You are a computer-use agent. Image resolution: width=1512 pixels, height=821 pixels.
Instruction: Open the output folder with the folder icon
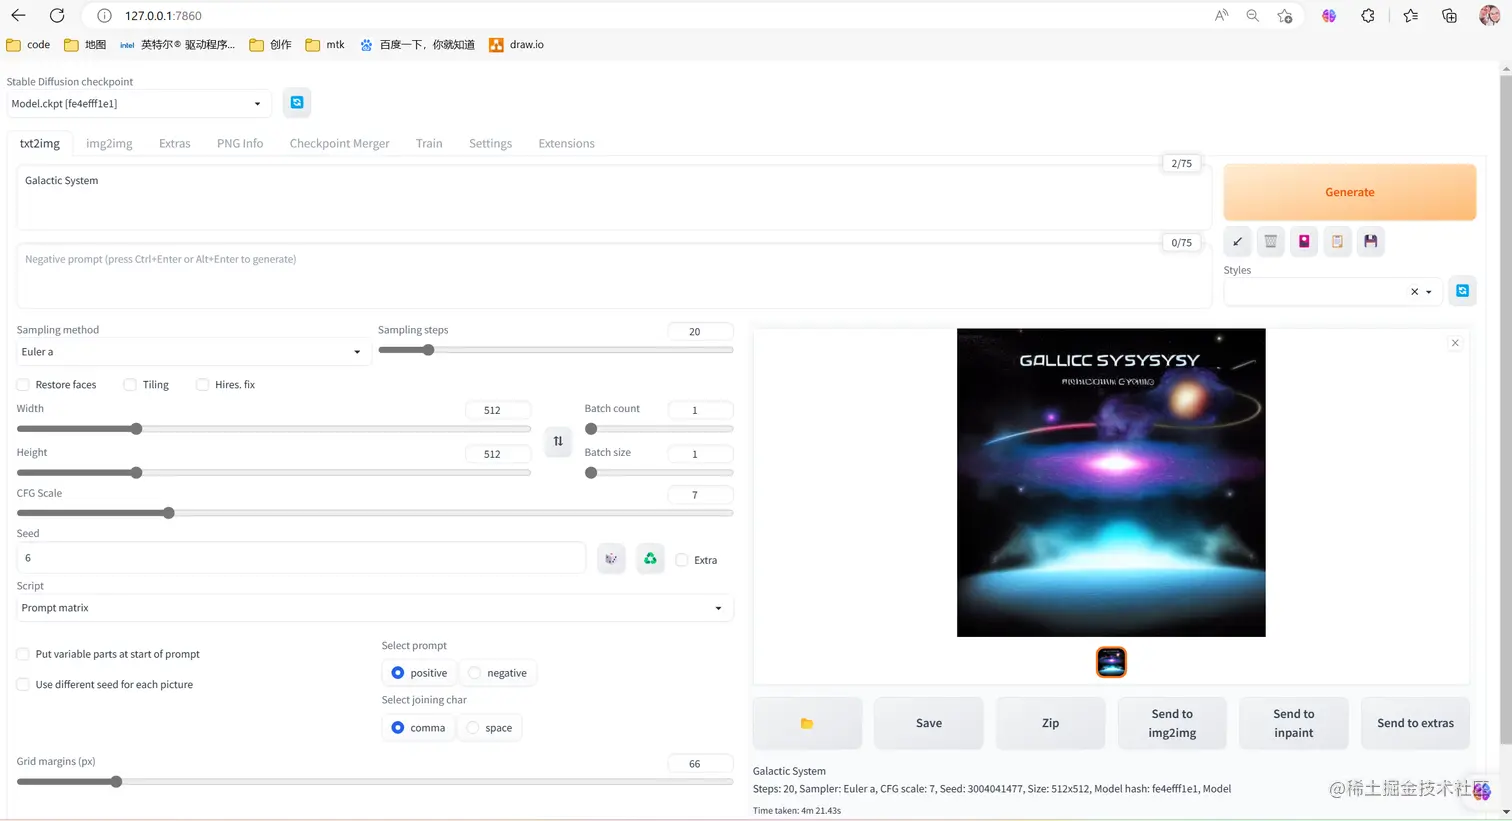tap(807, 723)
